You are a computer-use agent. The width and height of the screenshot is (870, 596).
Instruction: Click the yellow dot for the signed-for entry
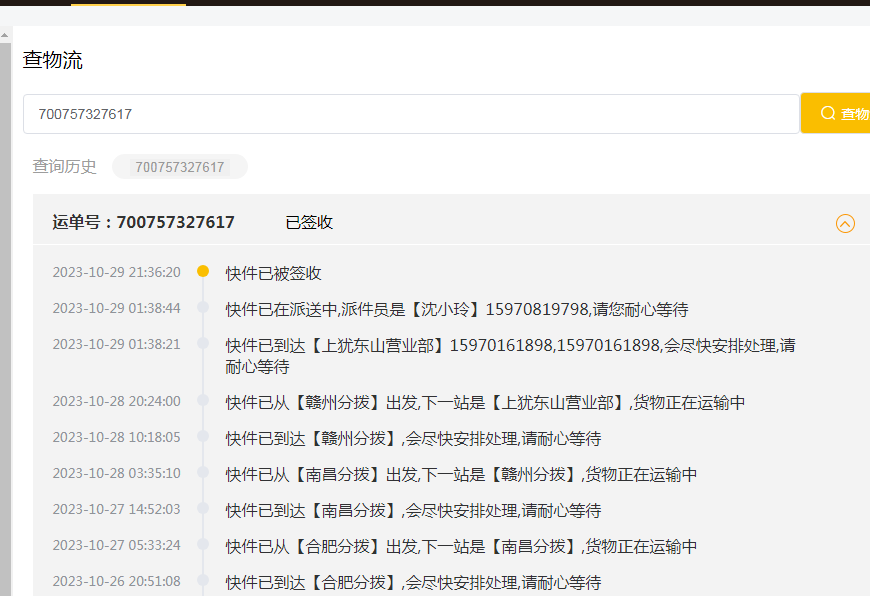point(203,271)
